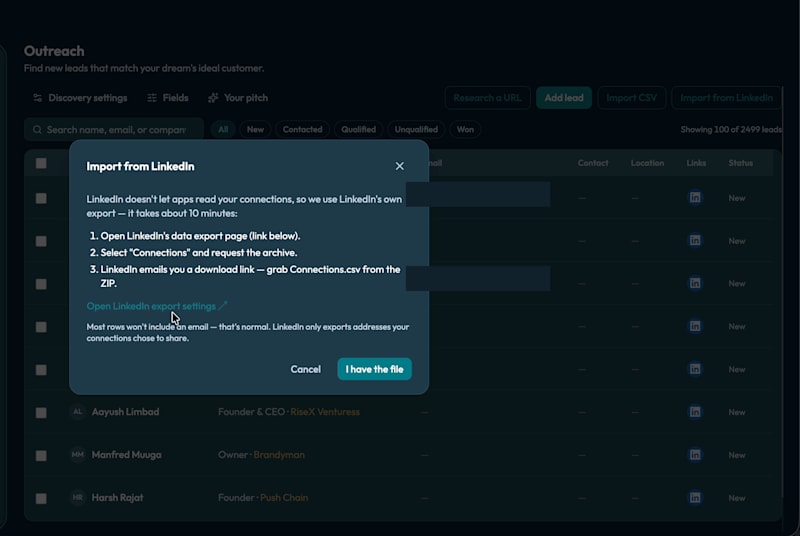The width and height of the screenshot is (800, 536).
Task: Open Discovery settings
Action: click(x=80, y=98)
